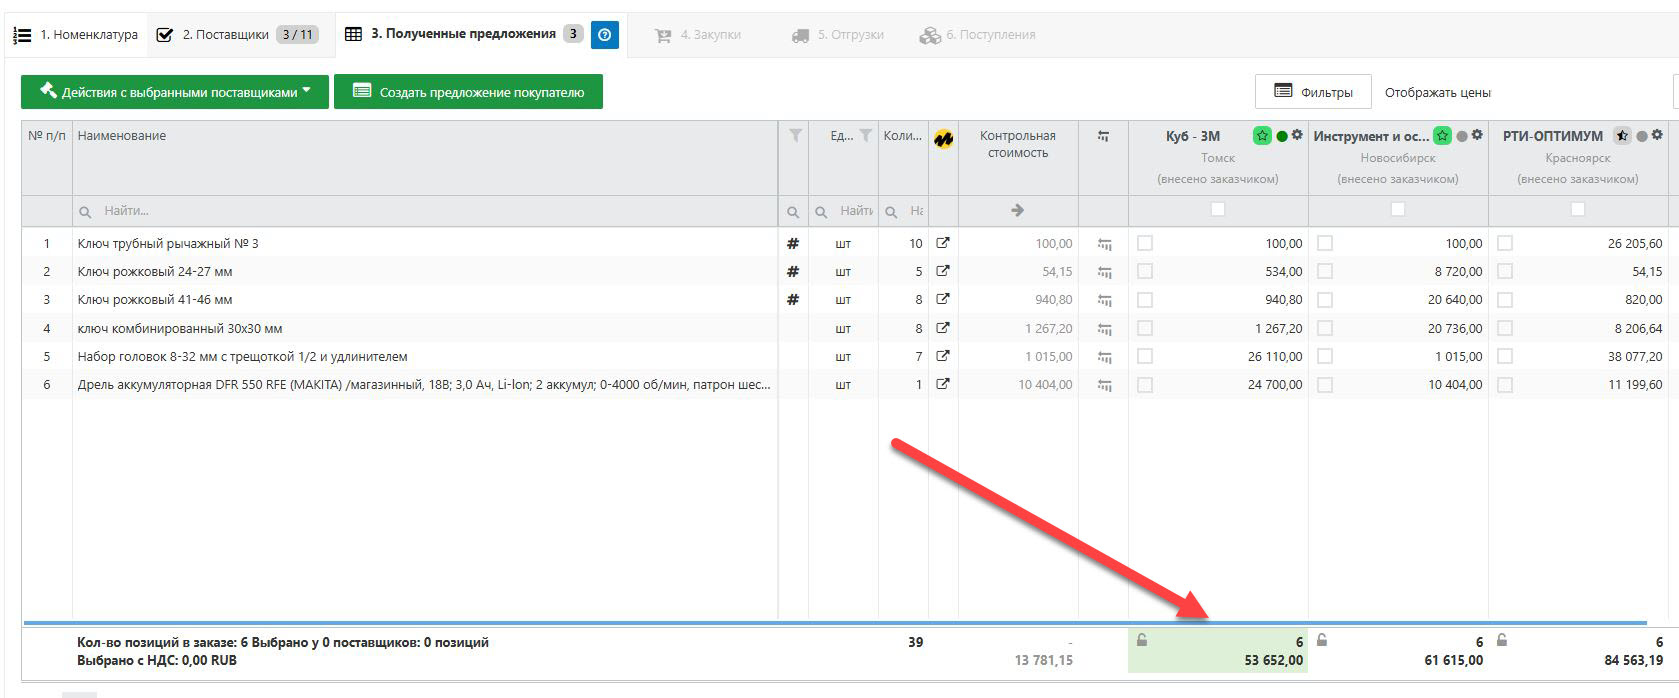Click the green star icon for Куб - 3М
This screenshot has height=698, width=1679.
click(x=1262, y=136)
